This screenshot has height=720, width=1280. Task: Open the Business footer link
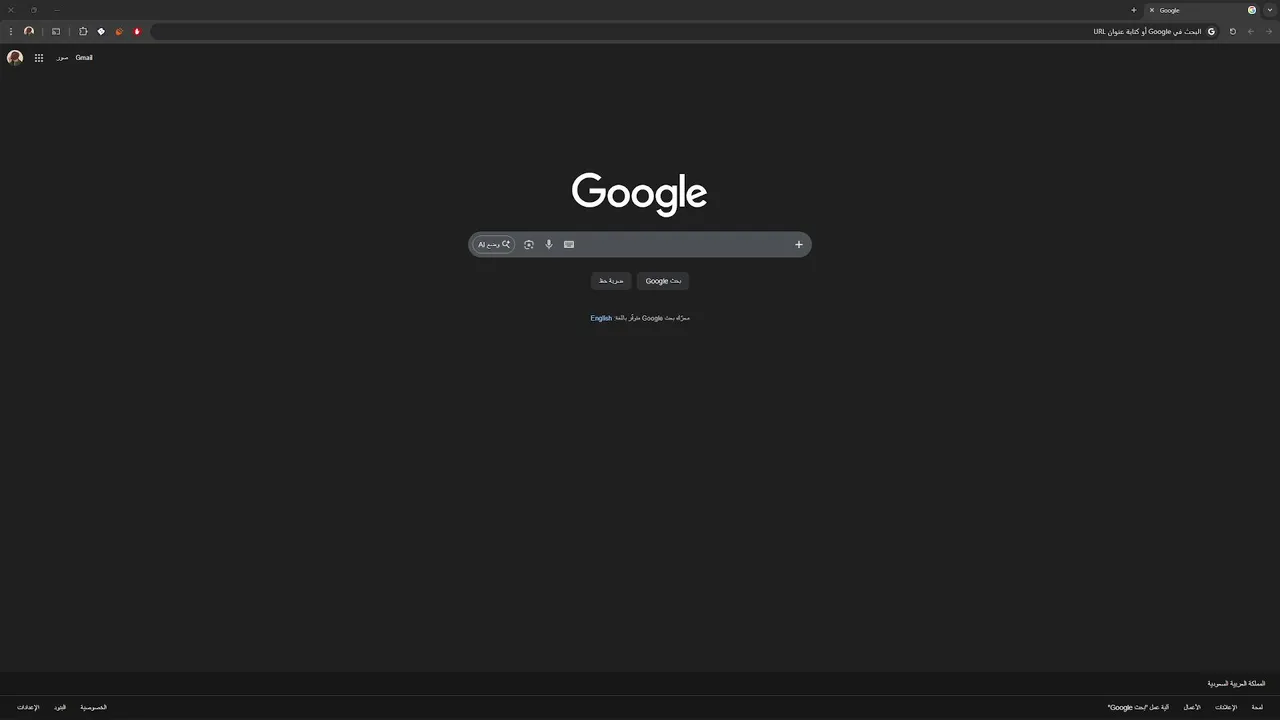1192,707
